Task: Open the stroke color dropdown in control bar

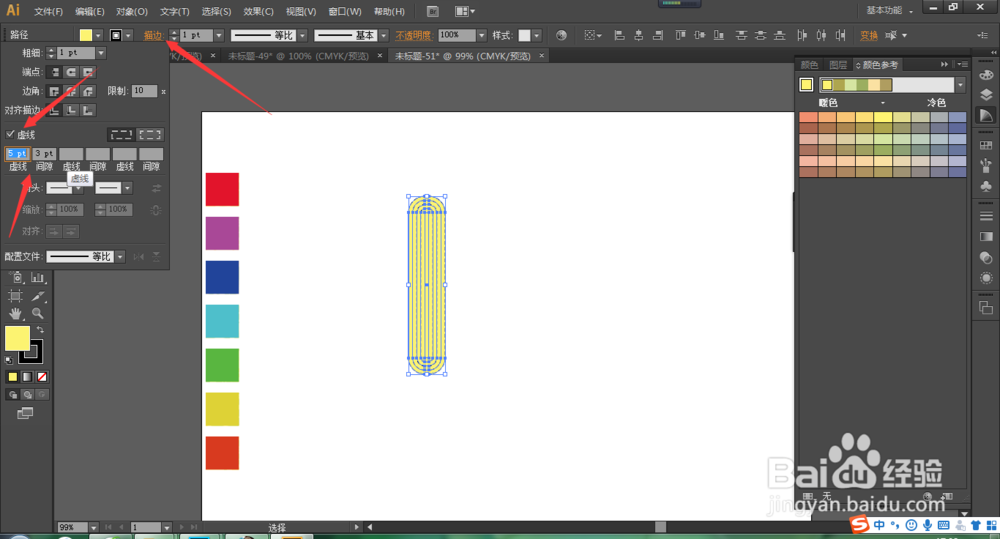Action: point(128,36)
